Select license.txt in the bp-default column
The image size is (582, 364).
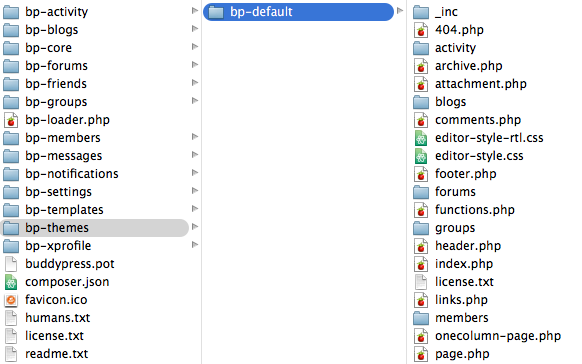click(464, 282)
